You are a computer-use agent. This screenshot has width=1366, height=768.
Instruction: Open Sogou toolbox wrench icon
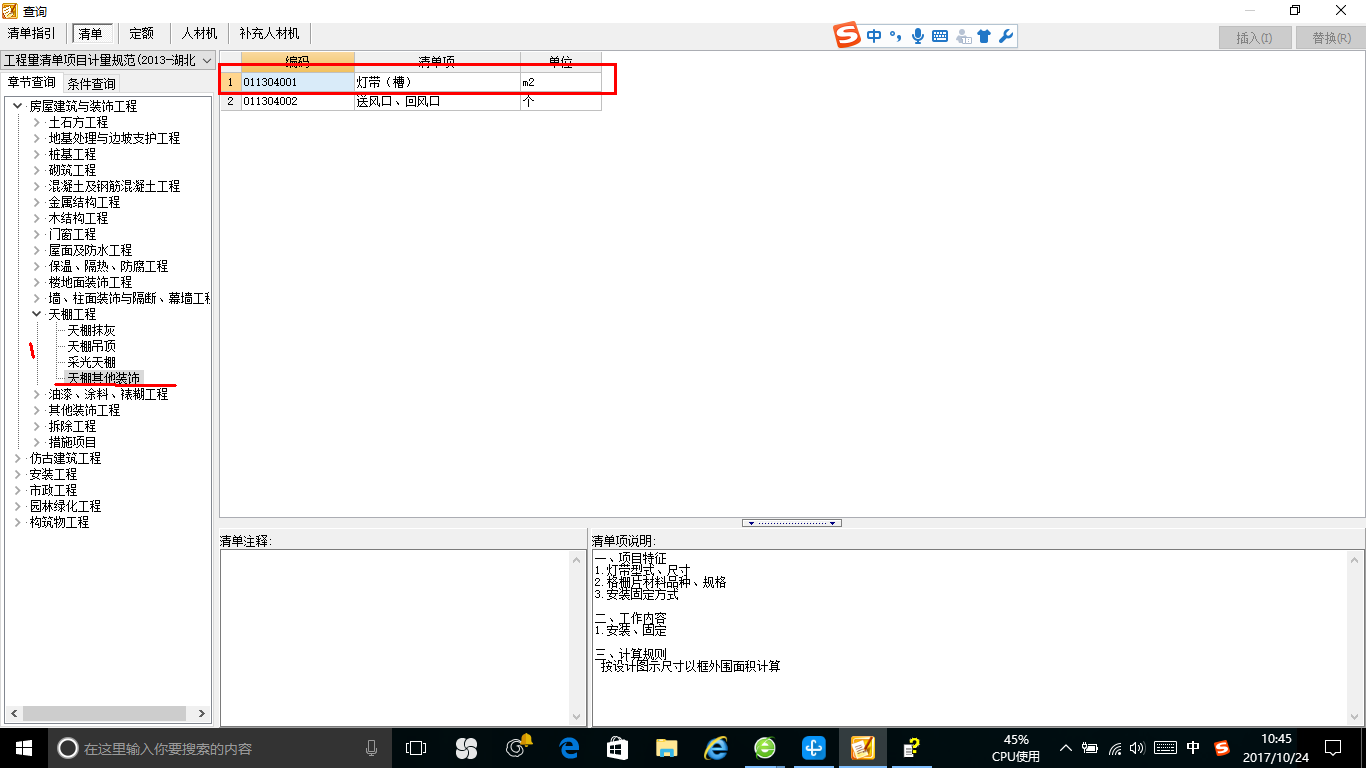tap(1006, 36)
